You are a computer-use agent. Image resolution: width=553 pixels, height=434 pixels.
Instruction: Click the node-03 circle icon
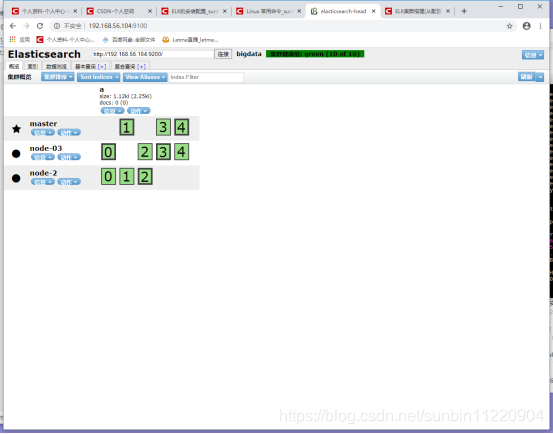16,153
